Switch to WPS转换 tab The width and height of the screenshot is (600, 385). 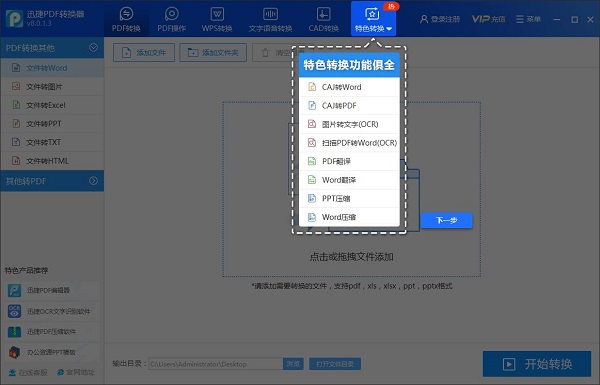coord(217,19)
